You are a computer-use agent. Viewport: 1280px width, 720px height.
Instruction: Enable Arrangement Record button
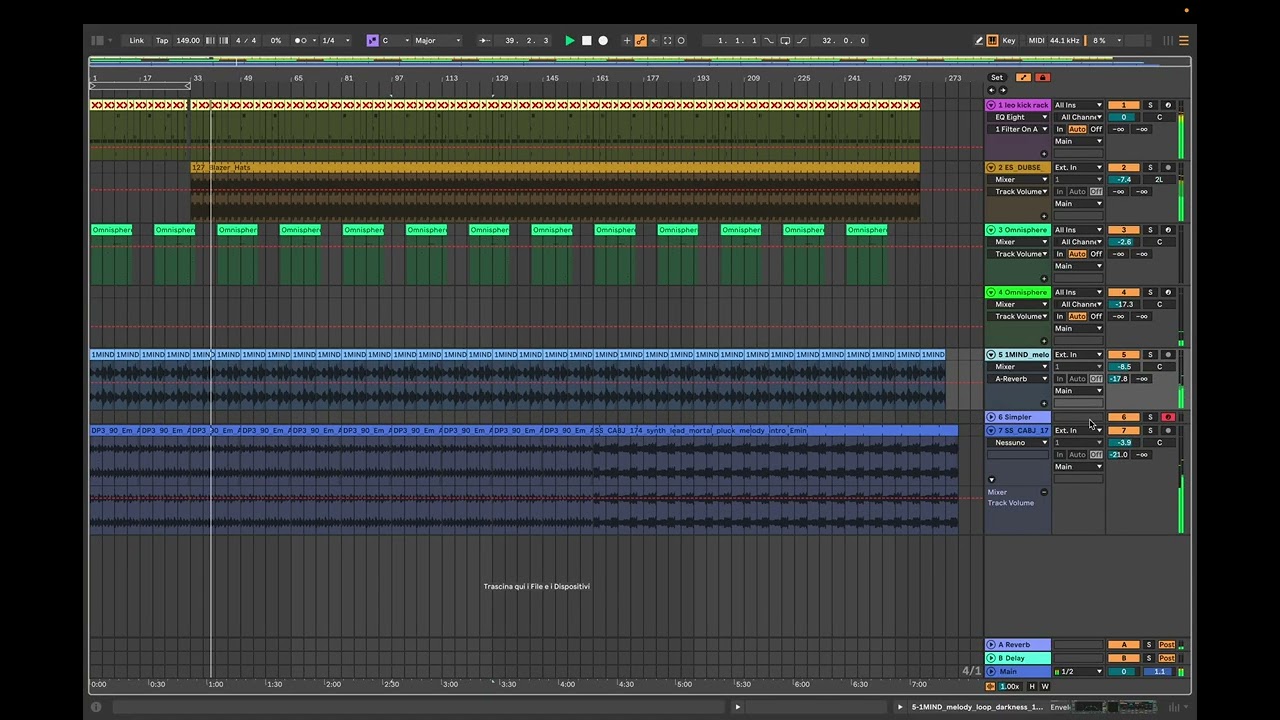(x=603, y=40)
